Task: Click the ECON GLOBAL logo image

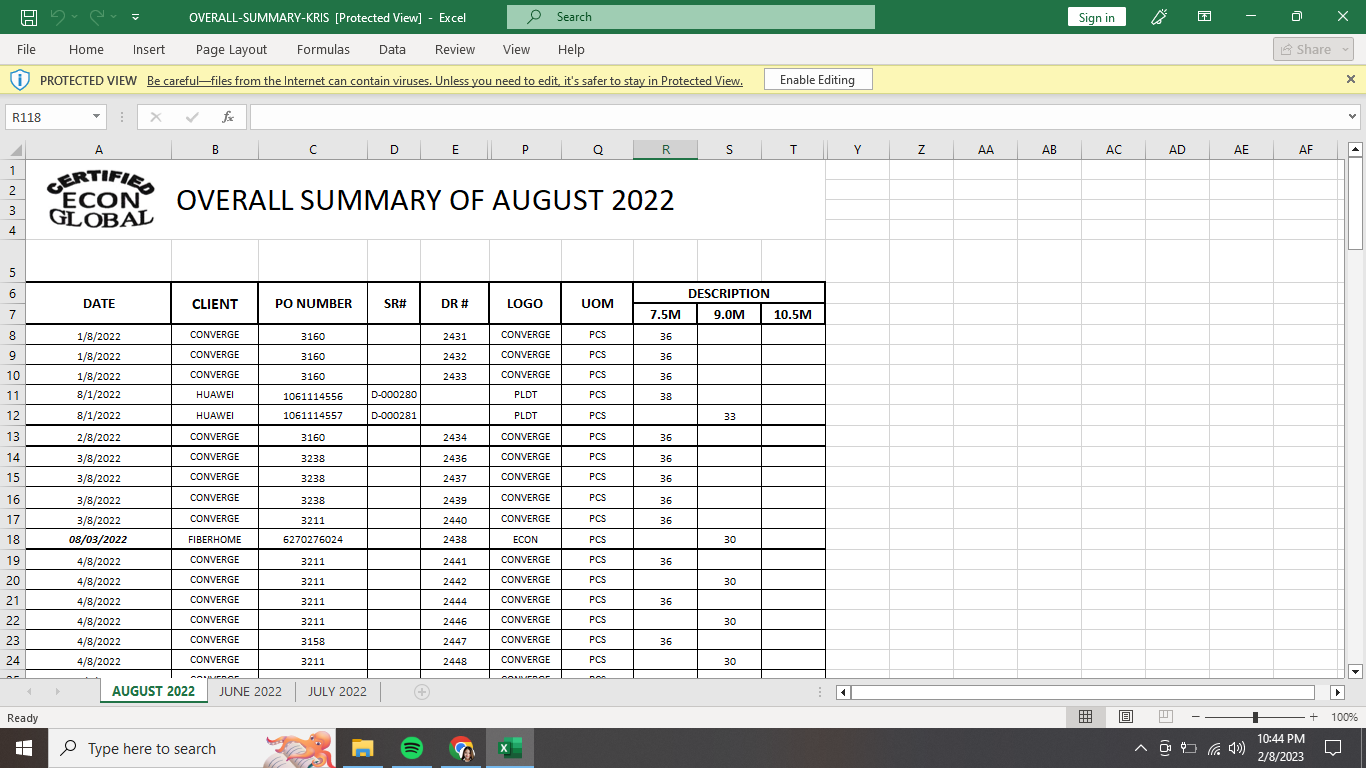Action: pos(101,198)
